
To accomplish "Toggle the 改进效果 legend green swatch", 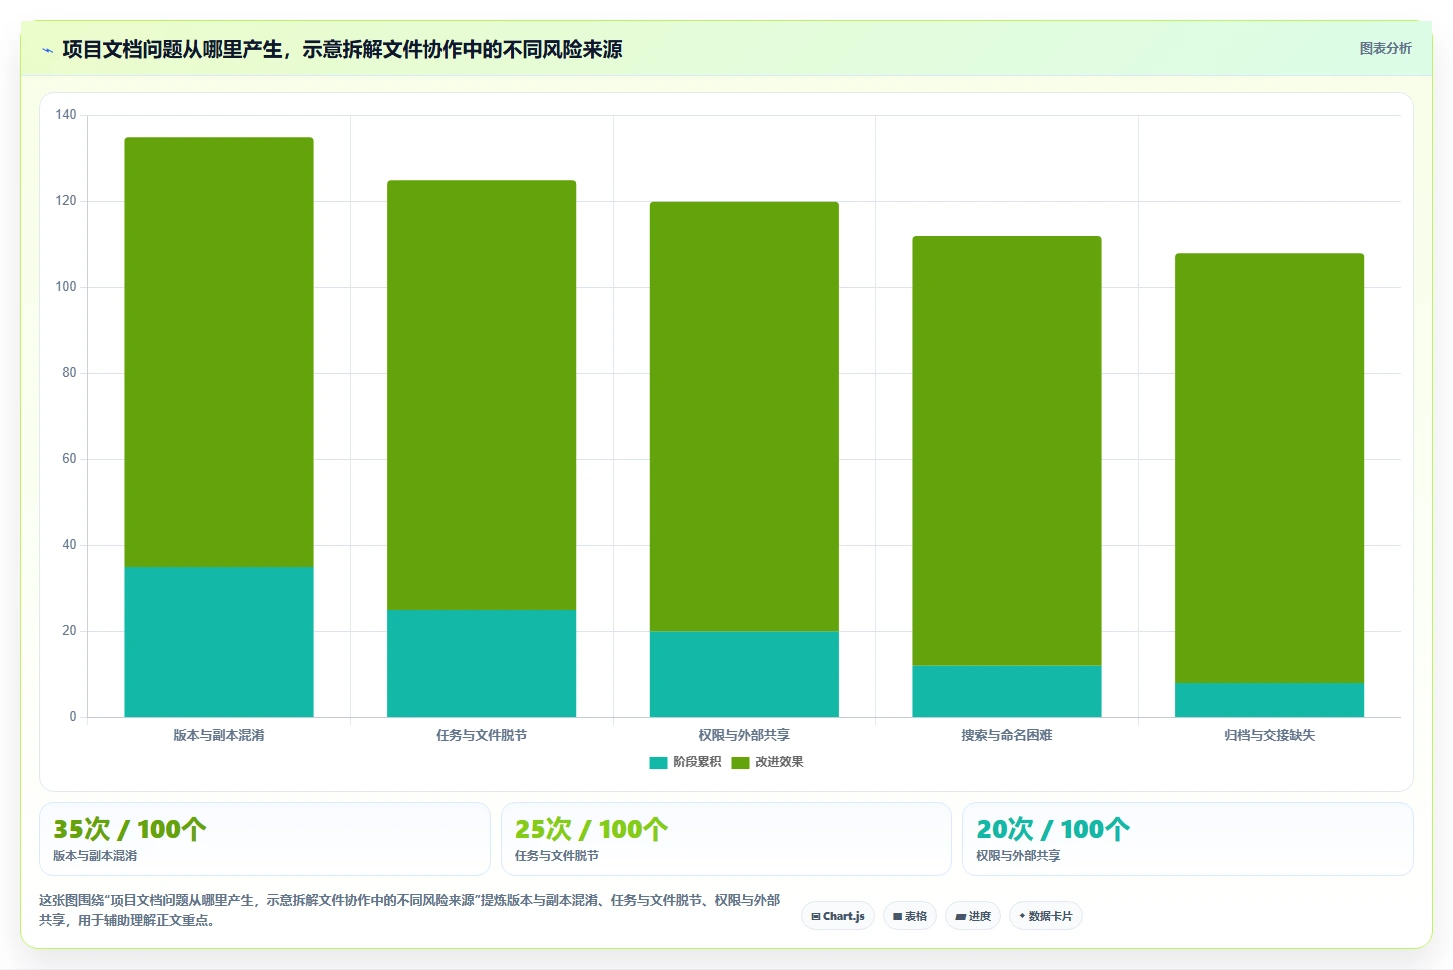I will (x=740, y=762).
